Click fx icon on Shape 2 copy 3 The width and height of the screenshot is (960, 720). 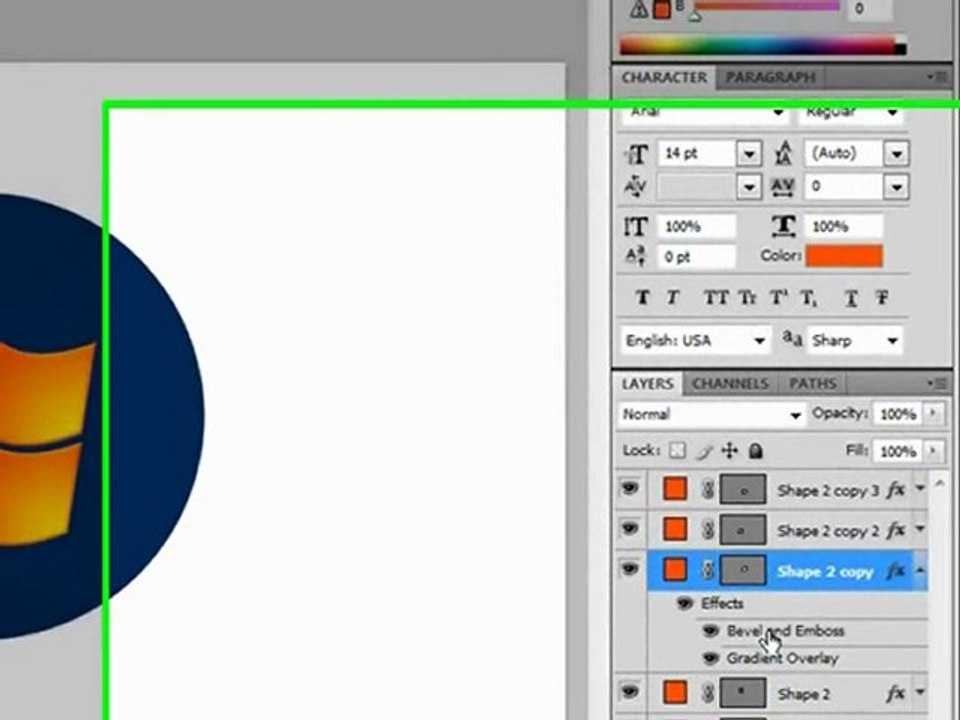click(896, 489)
